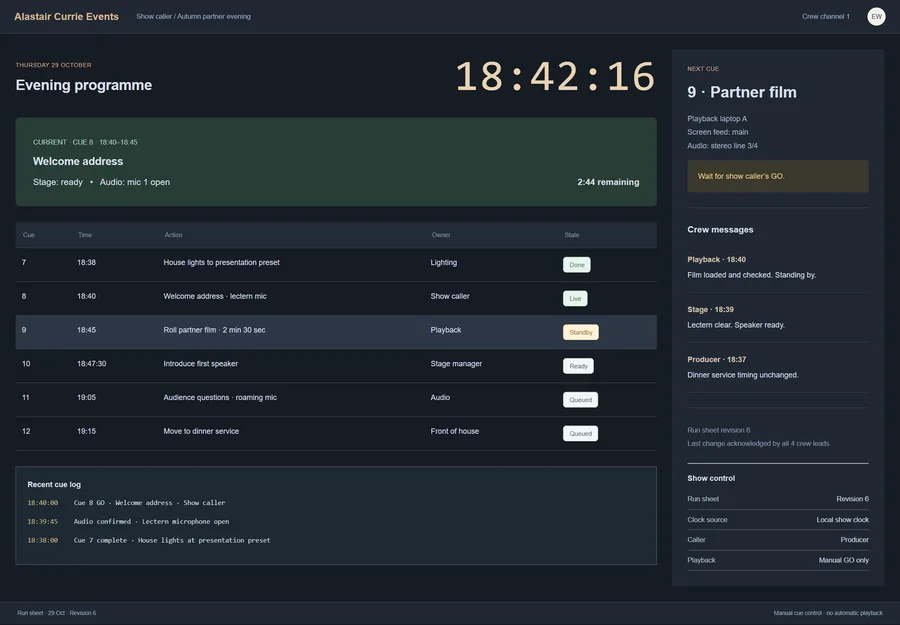The image size is (900, 625).
Task: Click the State column header
Action: [x=572, y=235]
